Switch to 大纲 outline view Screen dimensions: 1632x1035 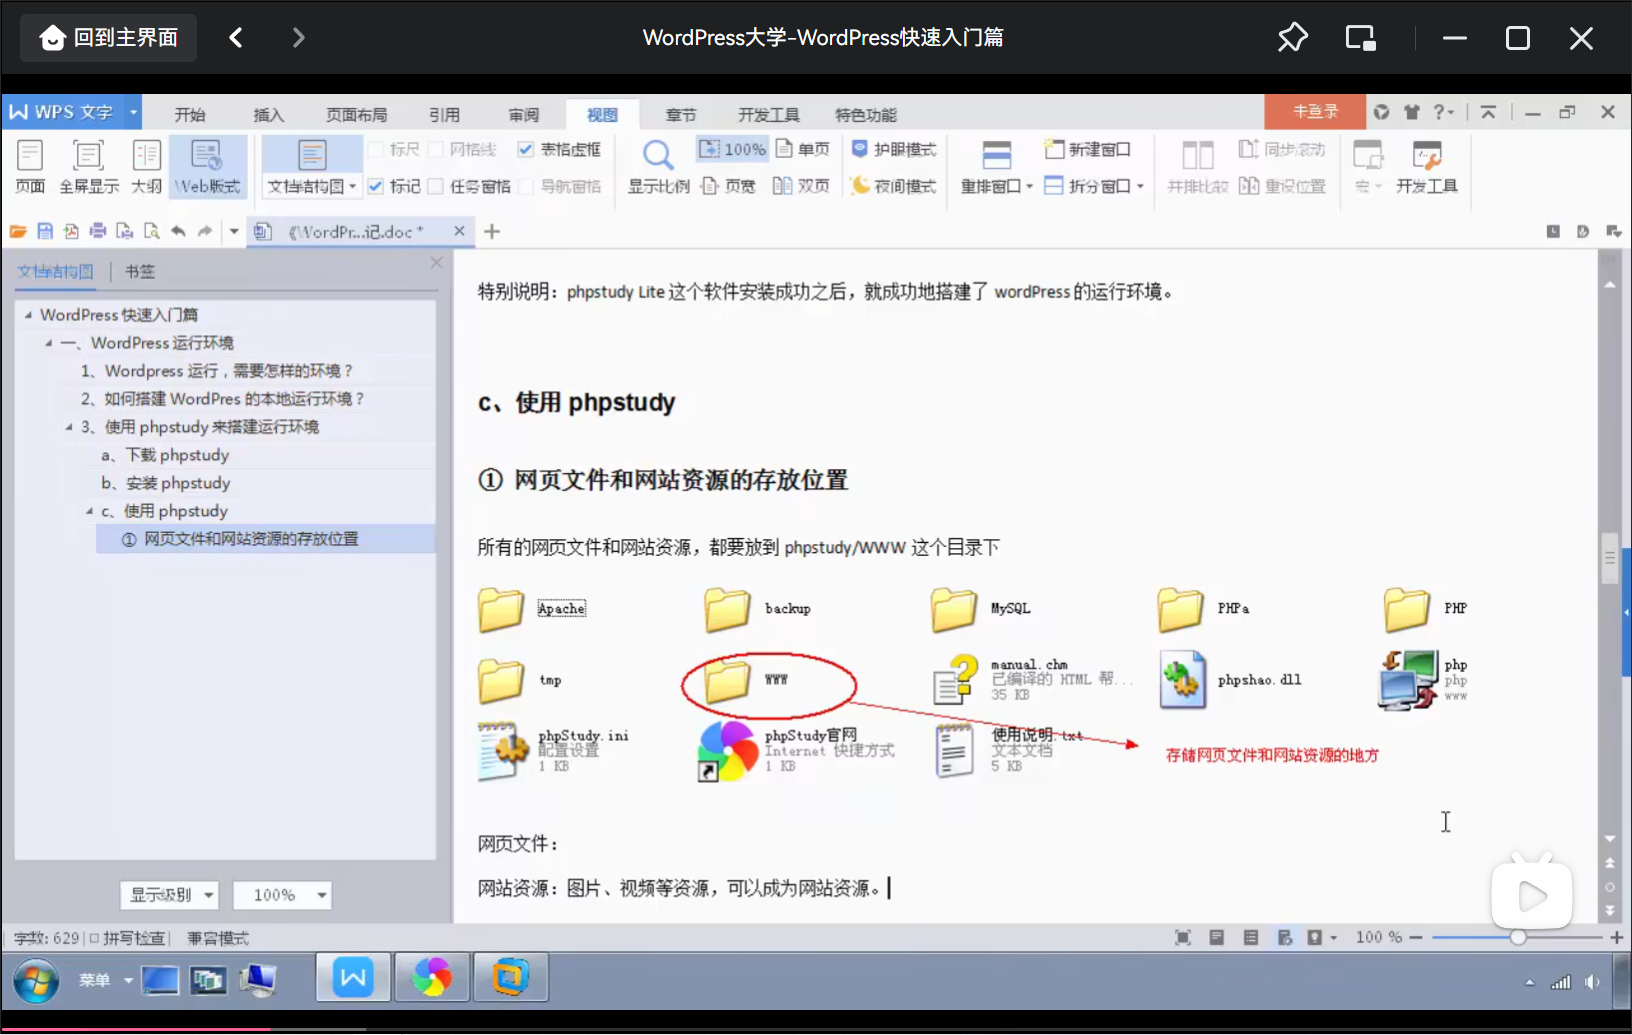click(146, 166)
